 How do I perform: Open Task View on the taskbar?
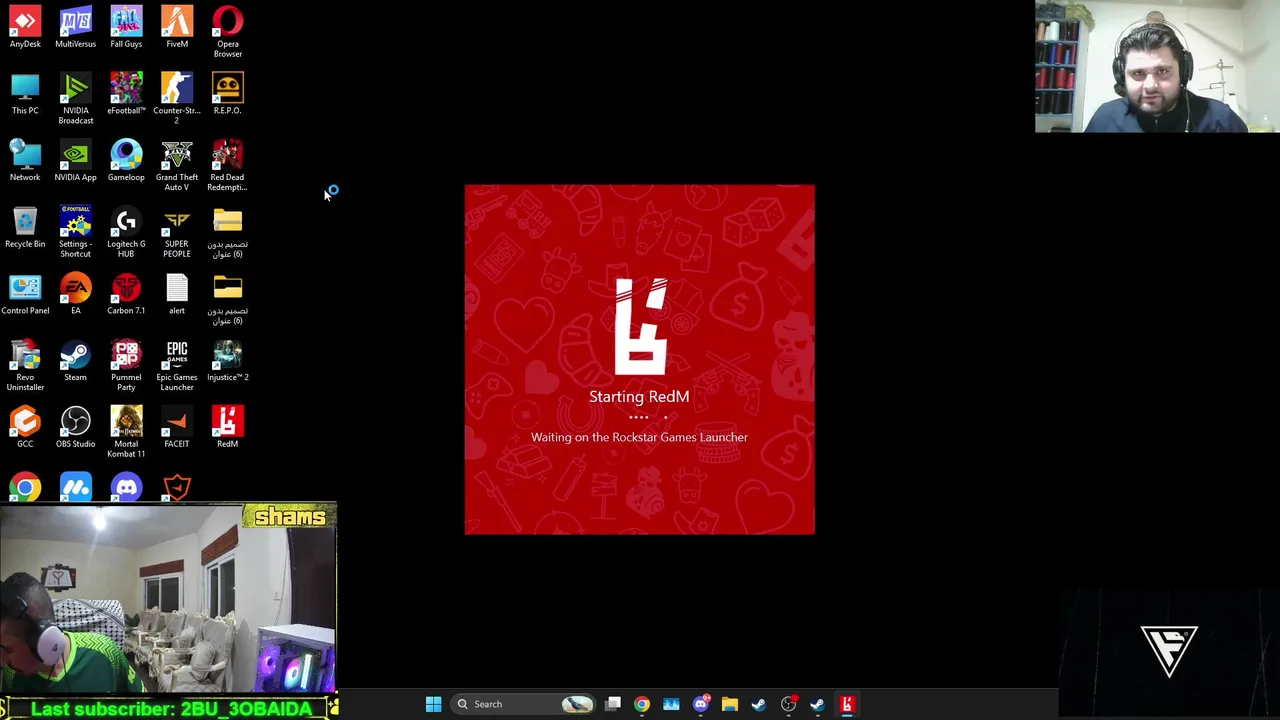[x=613, y=704]
